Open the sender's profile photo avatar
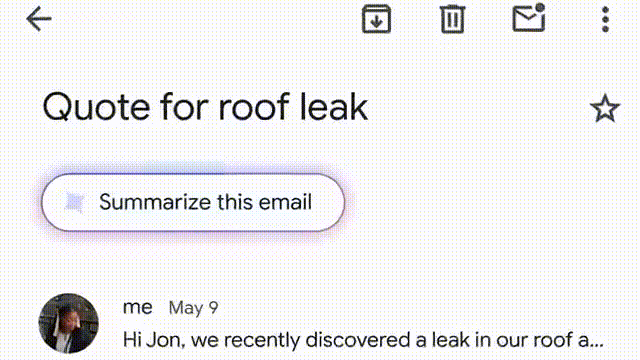640x360 pixels. coord(69,323)
